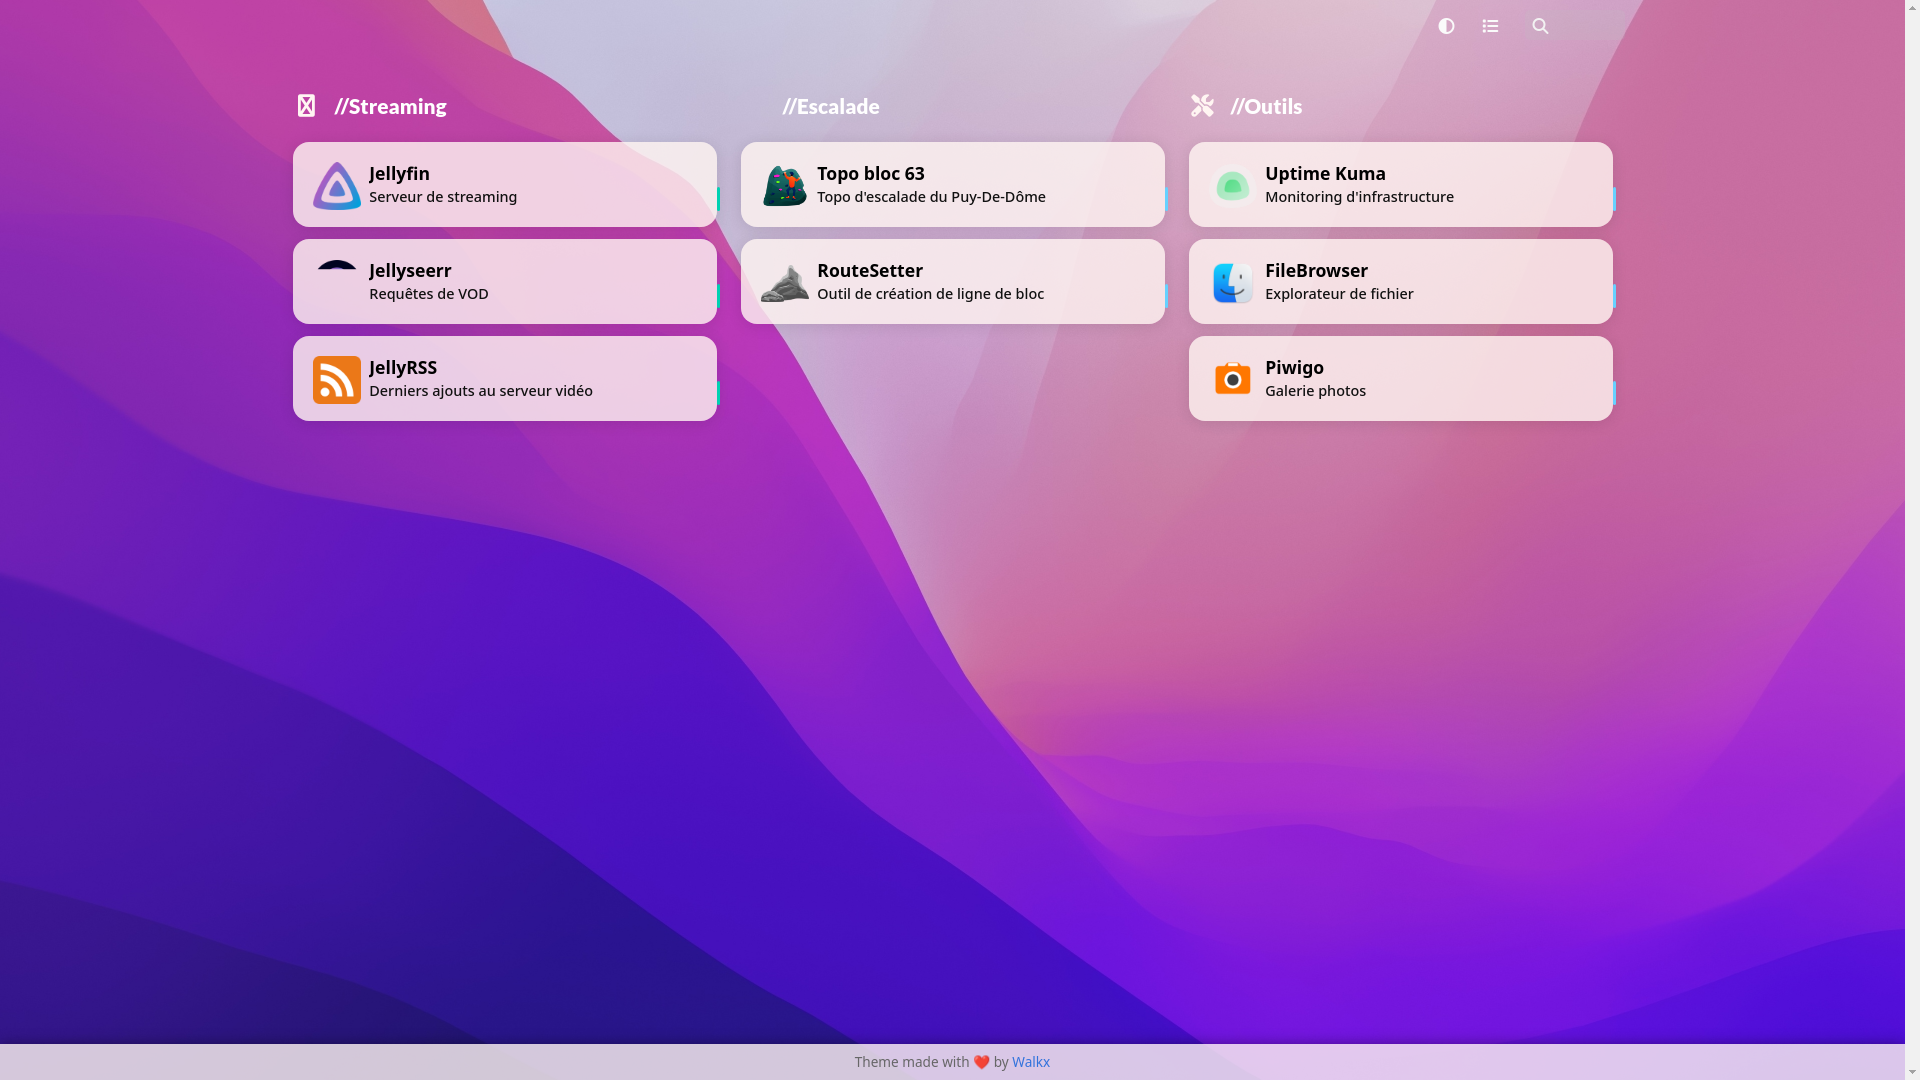Select the //Outils group heading

tap(1266, 106)
